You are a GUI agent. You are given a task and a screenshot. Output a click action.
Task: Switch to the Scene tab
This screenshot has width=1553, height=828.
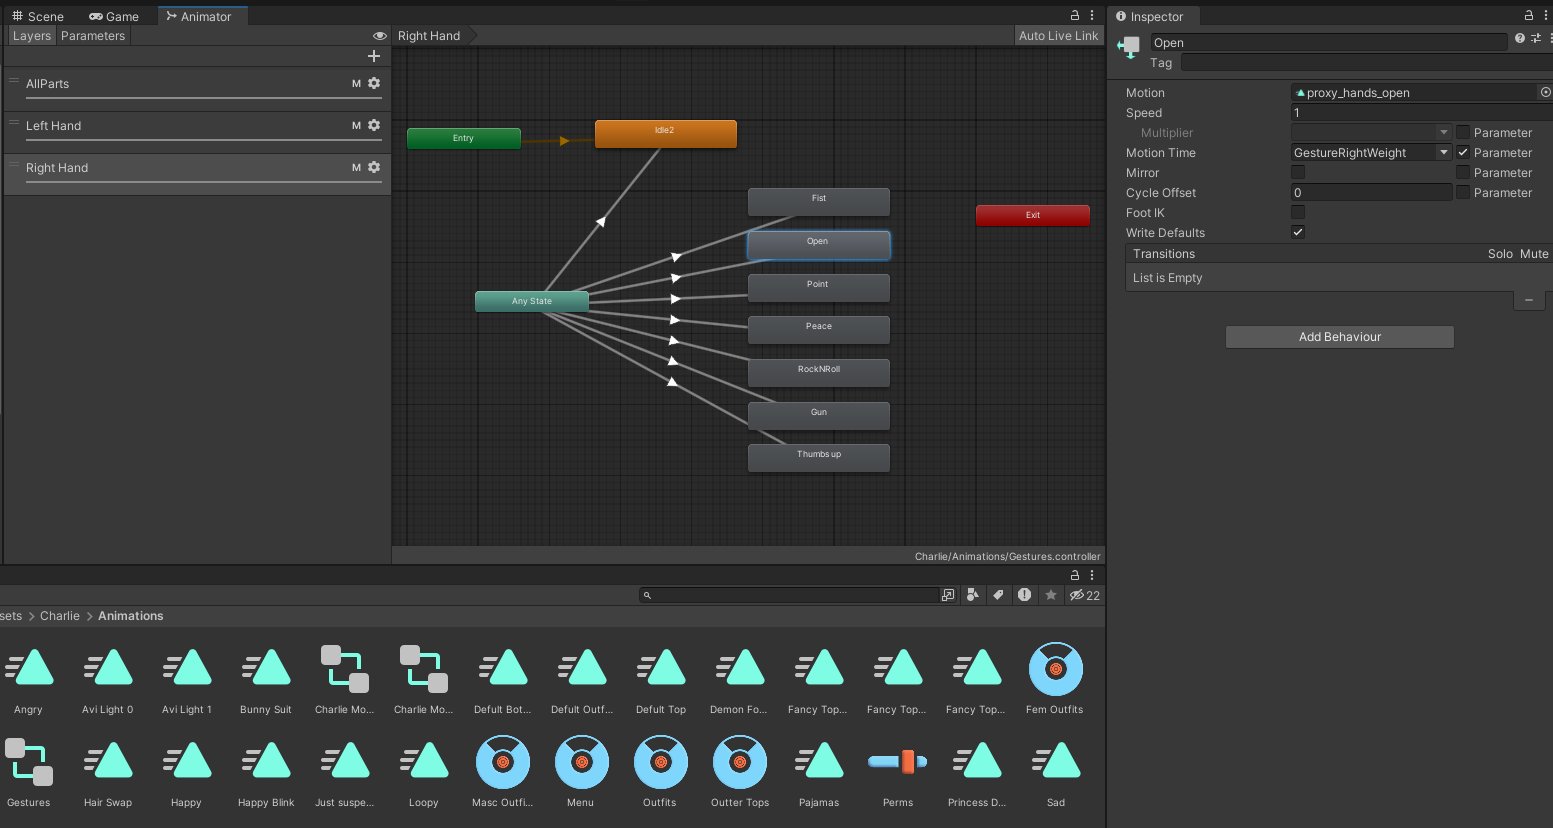click(38, 17)
